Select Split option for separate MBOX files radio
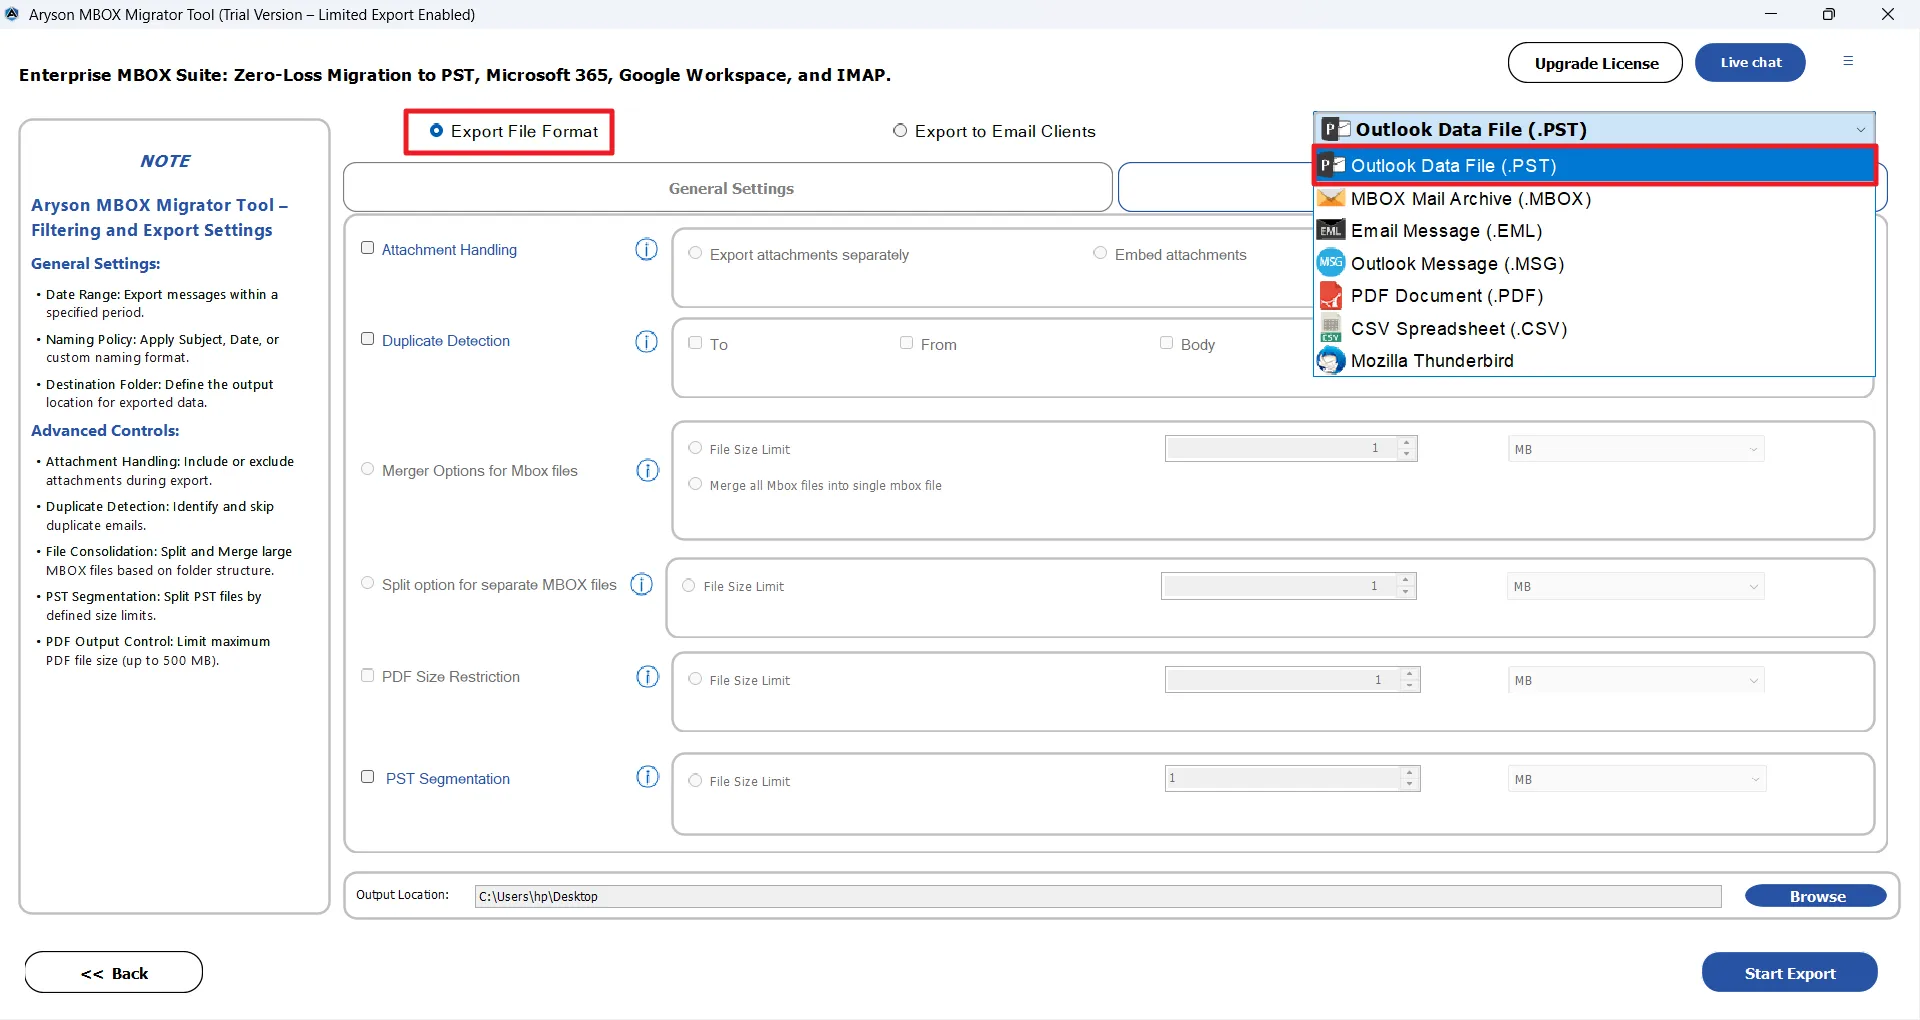This screenshot has height=1020, width=1920. [367, 583]
